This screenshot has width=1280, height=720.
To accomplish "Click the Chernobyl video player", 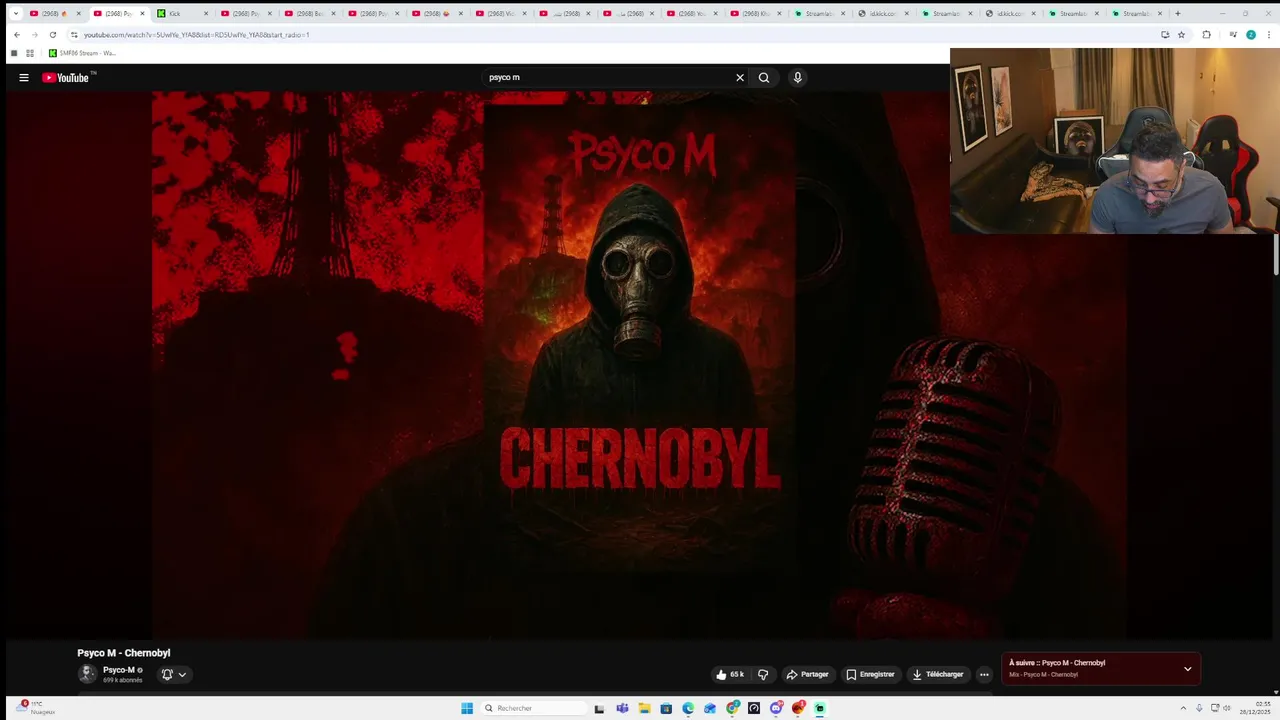I will 640,365.
